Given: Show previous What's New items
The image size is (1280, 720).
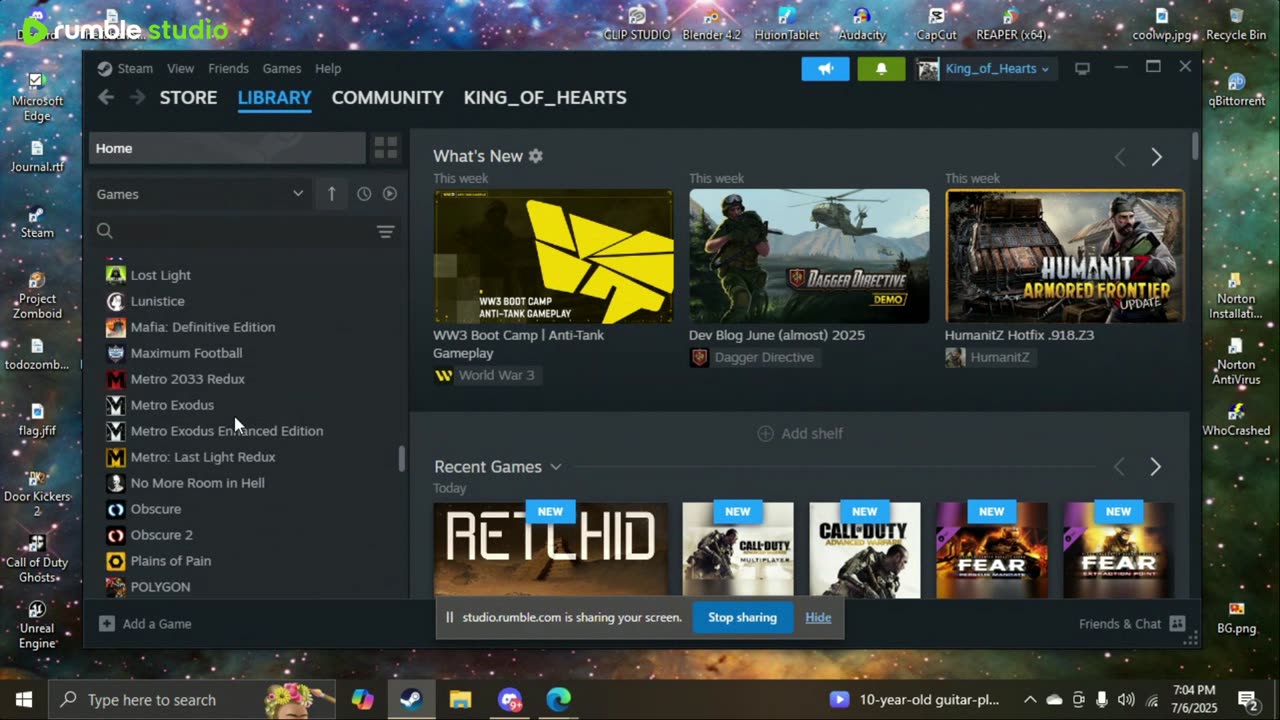Looking at the screenshot, I should coord(1120,157).
